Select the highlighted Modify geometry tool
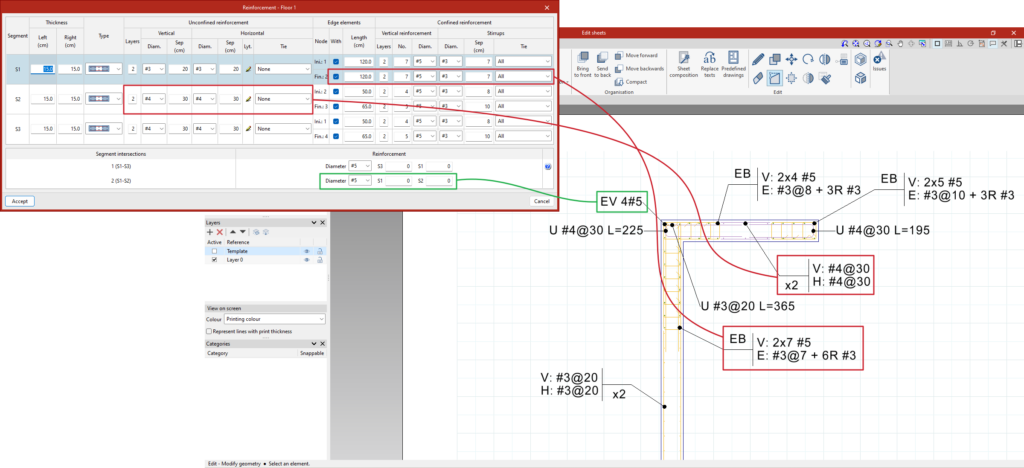This screenshot has height=468, width=1024. 775,78
